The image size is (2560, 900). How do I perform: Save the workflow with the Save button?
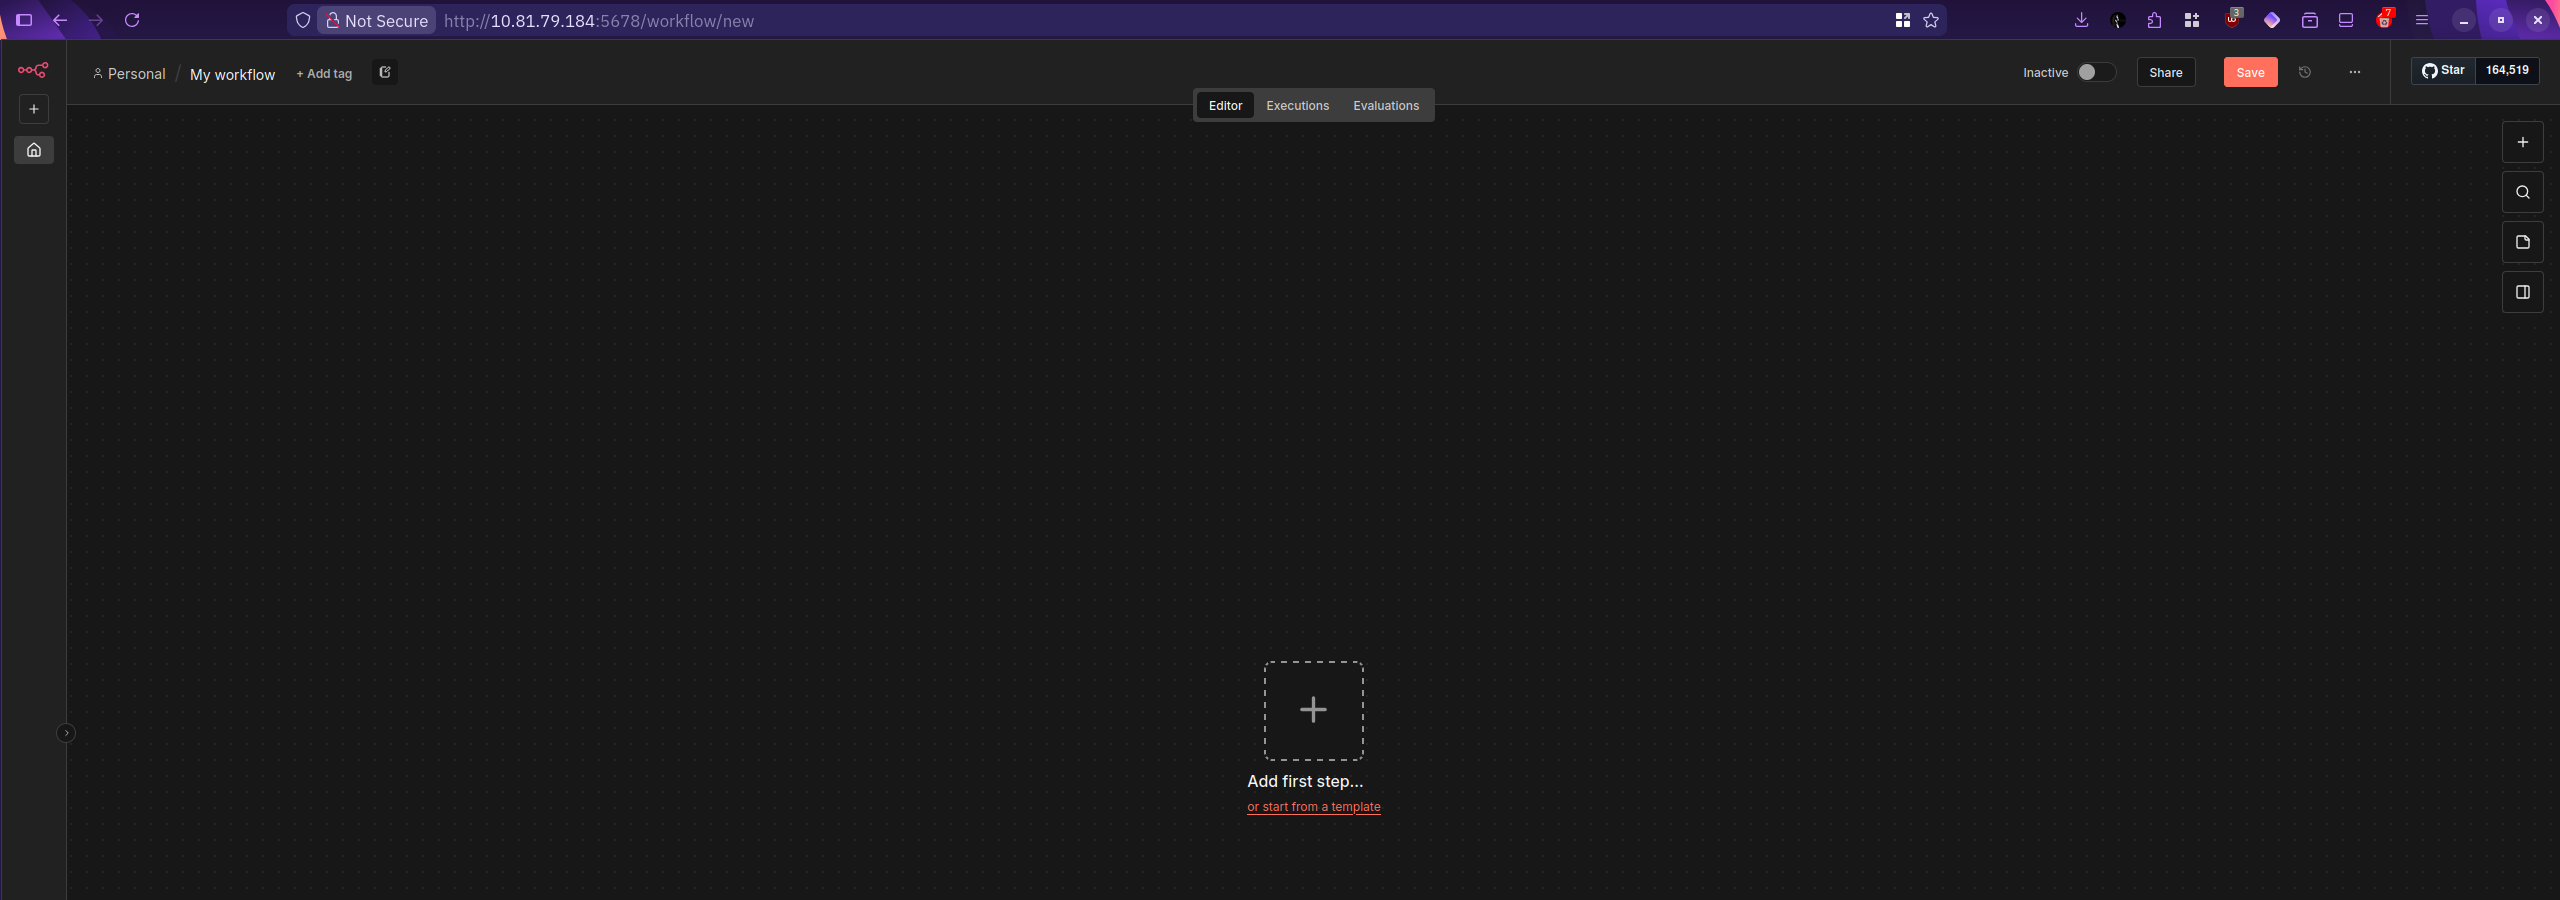click(x=2248, y=72)
